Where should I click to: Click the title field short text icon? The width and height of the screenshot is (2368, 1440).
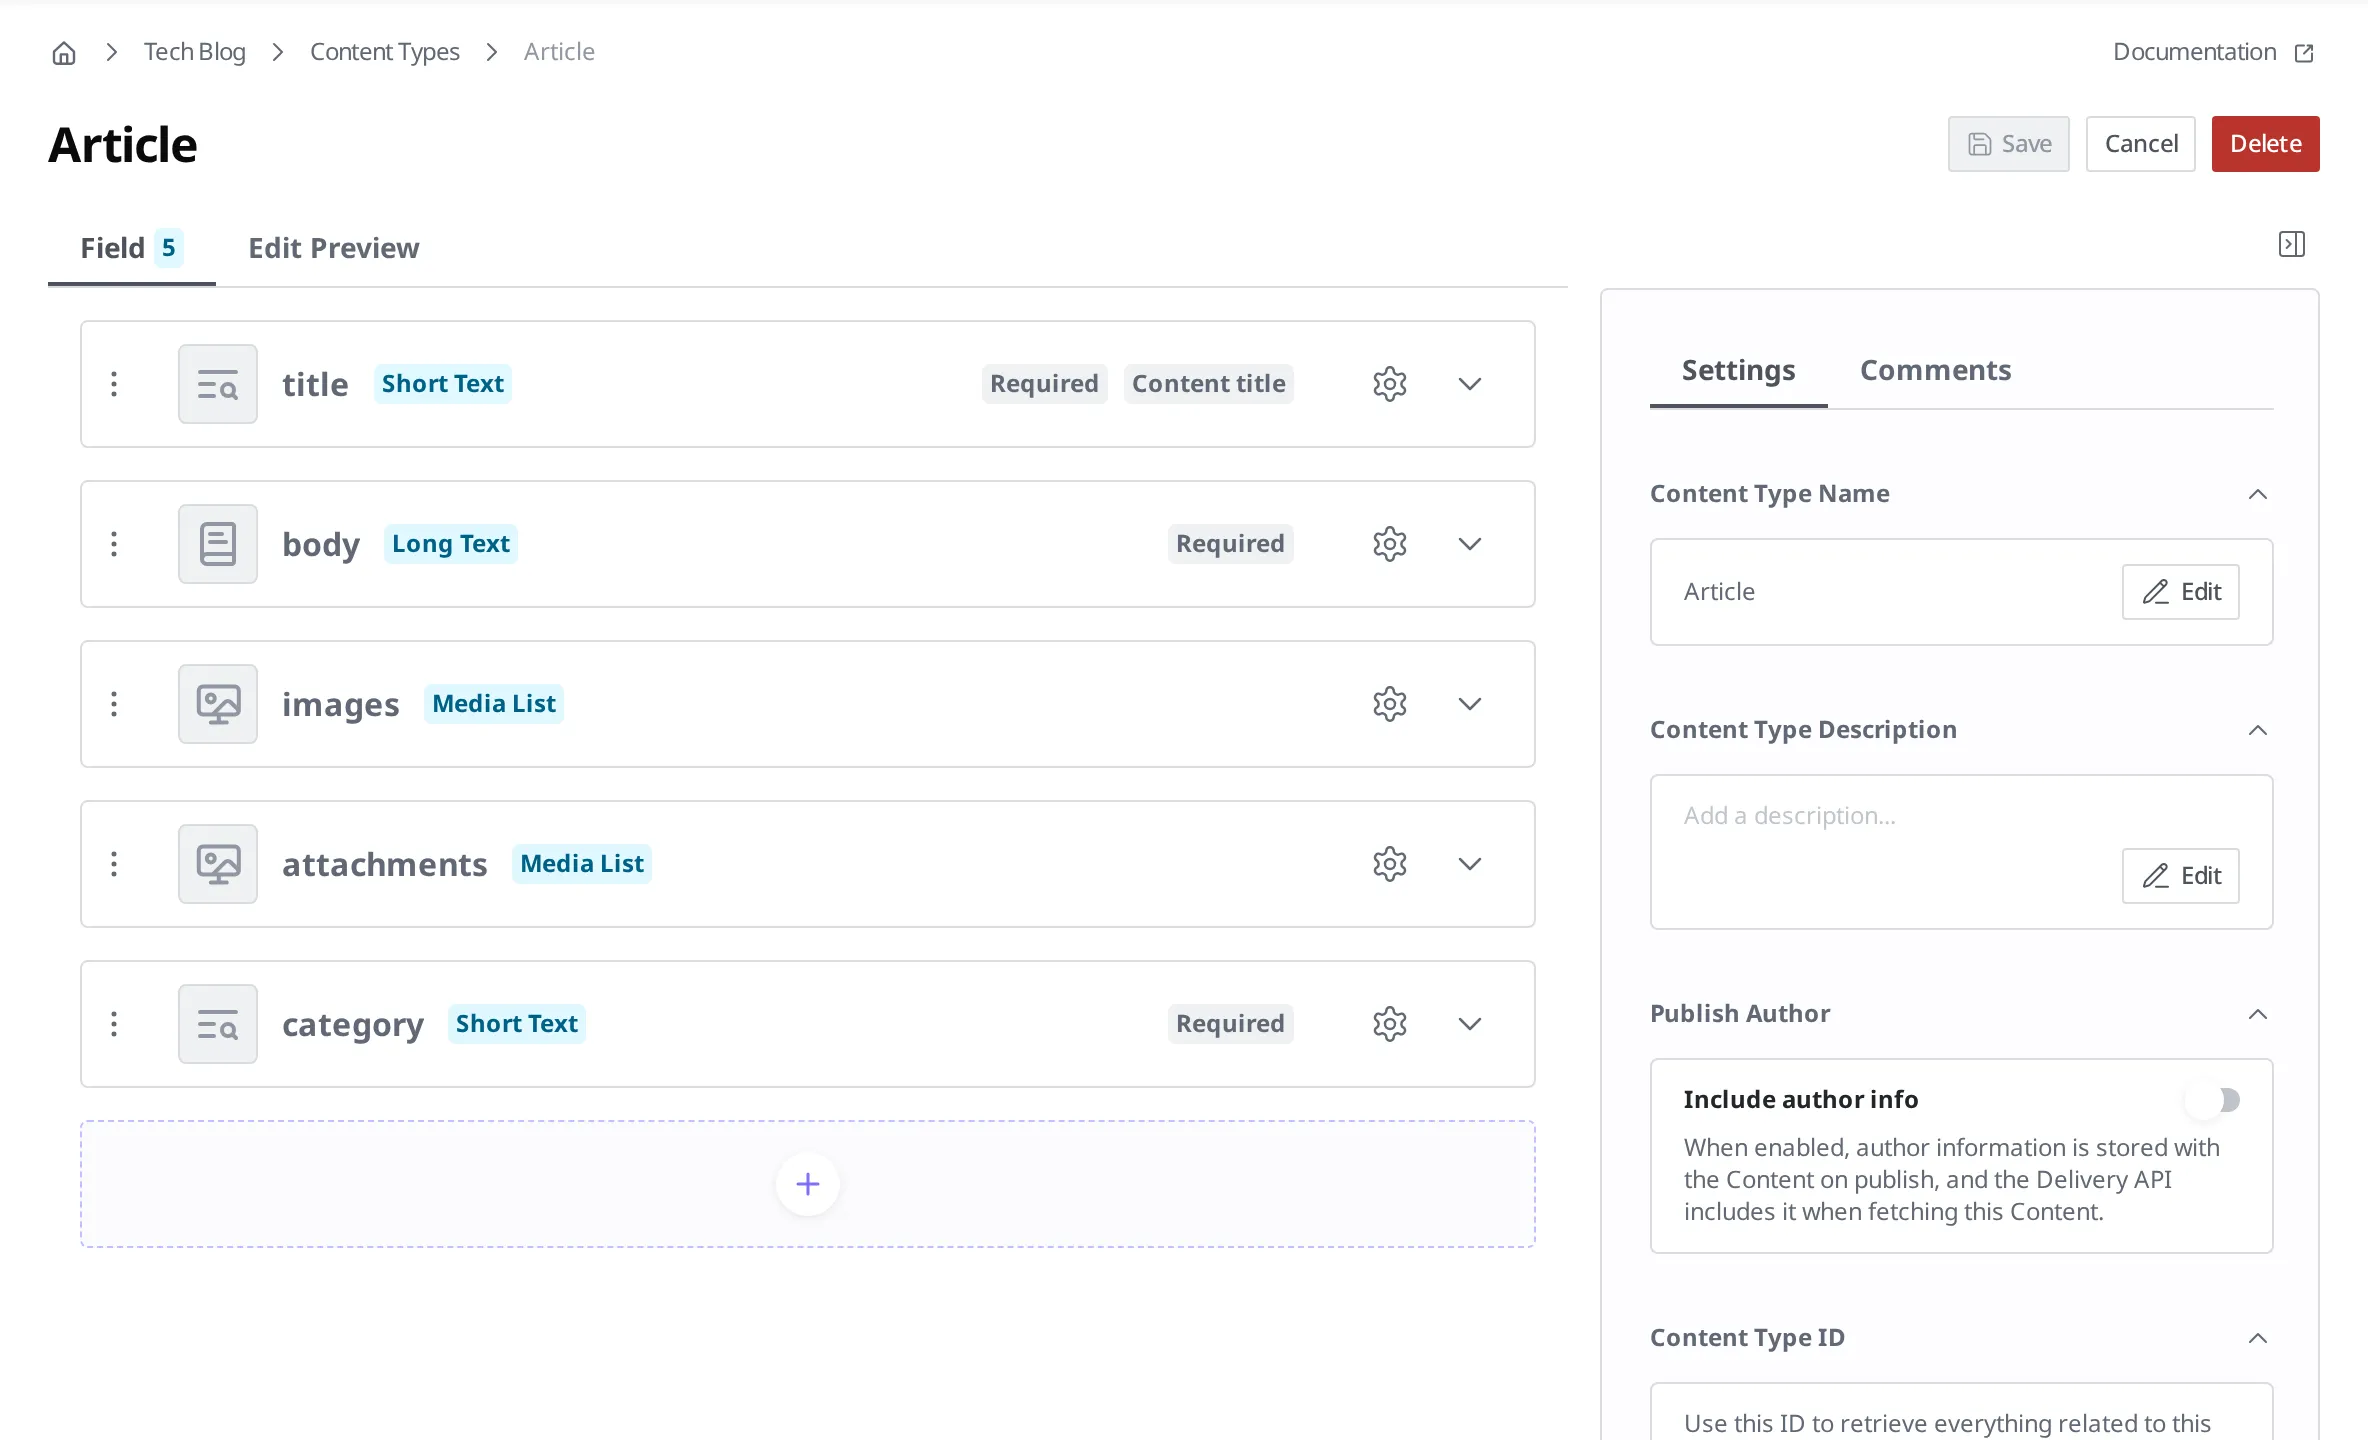pyautogui.click(x=218, y=384)
